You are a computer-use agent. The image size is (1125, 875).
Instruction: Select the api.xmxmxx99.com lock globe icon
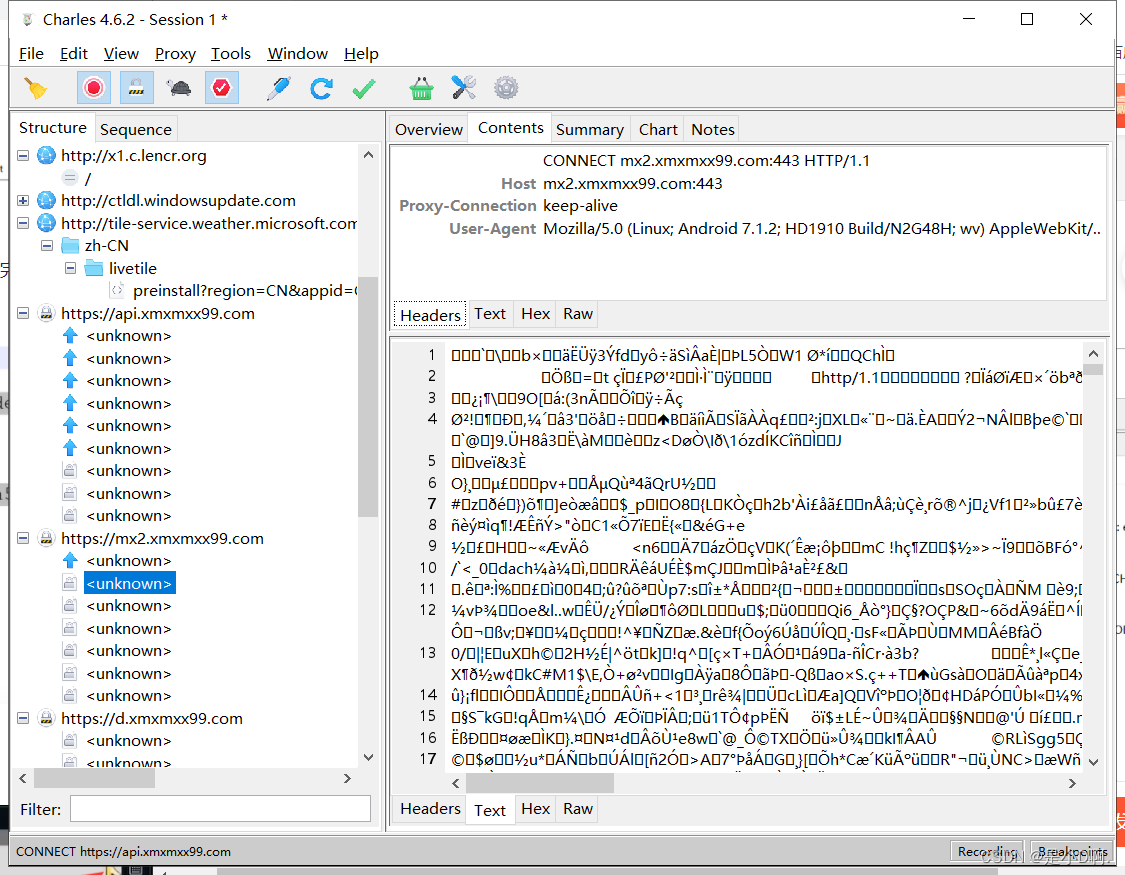[x=46, y=313]
